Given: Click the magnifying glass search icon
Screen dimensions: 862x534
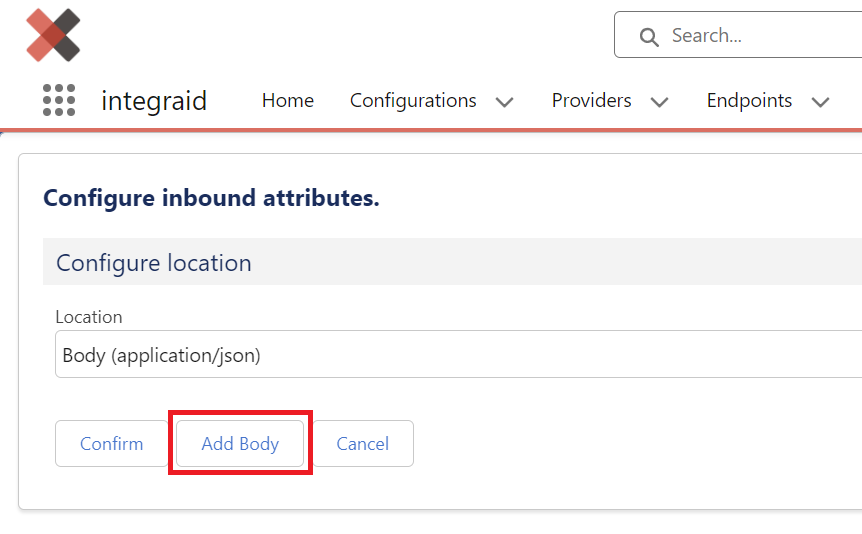Looking at the screenshot, I should (649, 37).
